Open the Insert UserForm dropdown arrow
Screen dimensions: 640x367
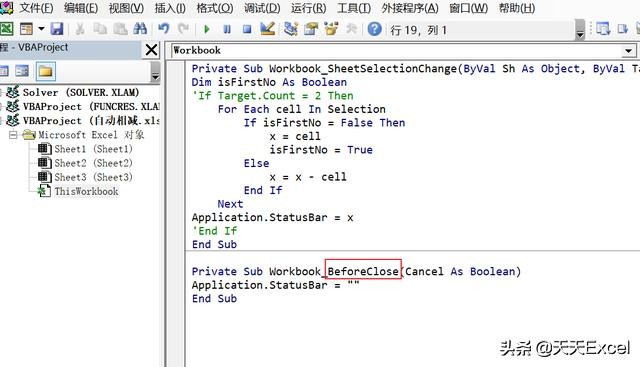click(41, 29)
